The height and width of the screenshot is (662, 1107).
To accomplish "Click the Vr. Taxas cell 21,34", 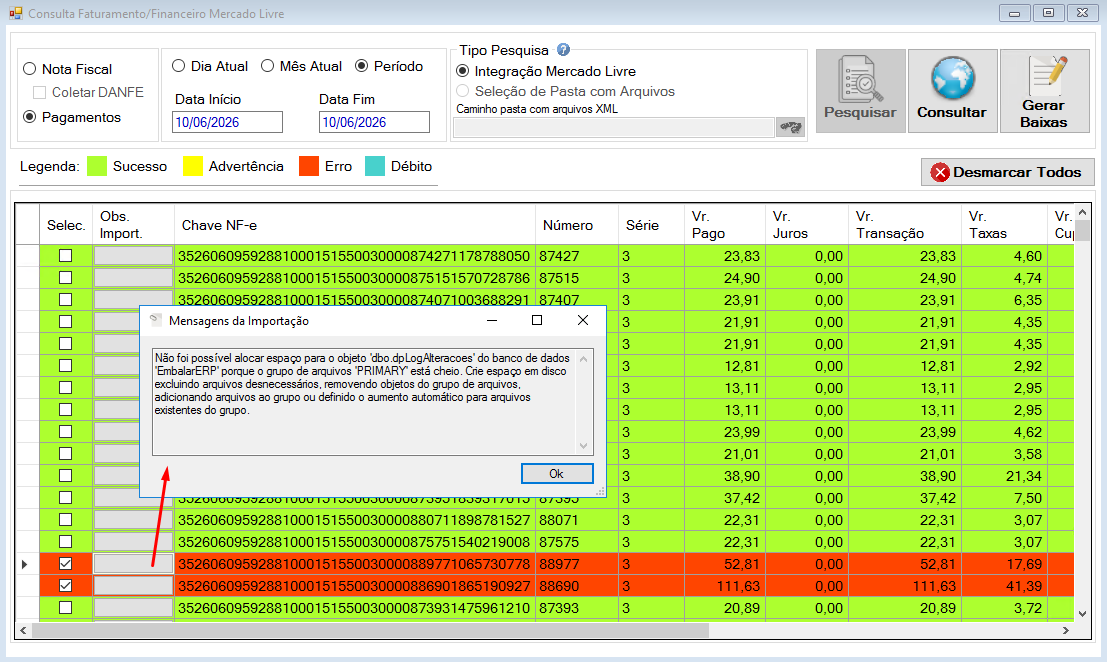I will point(1004,475).
